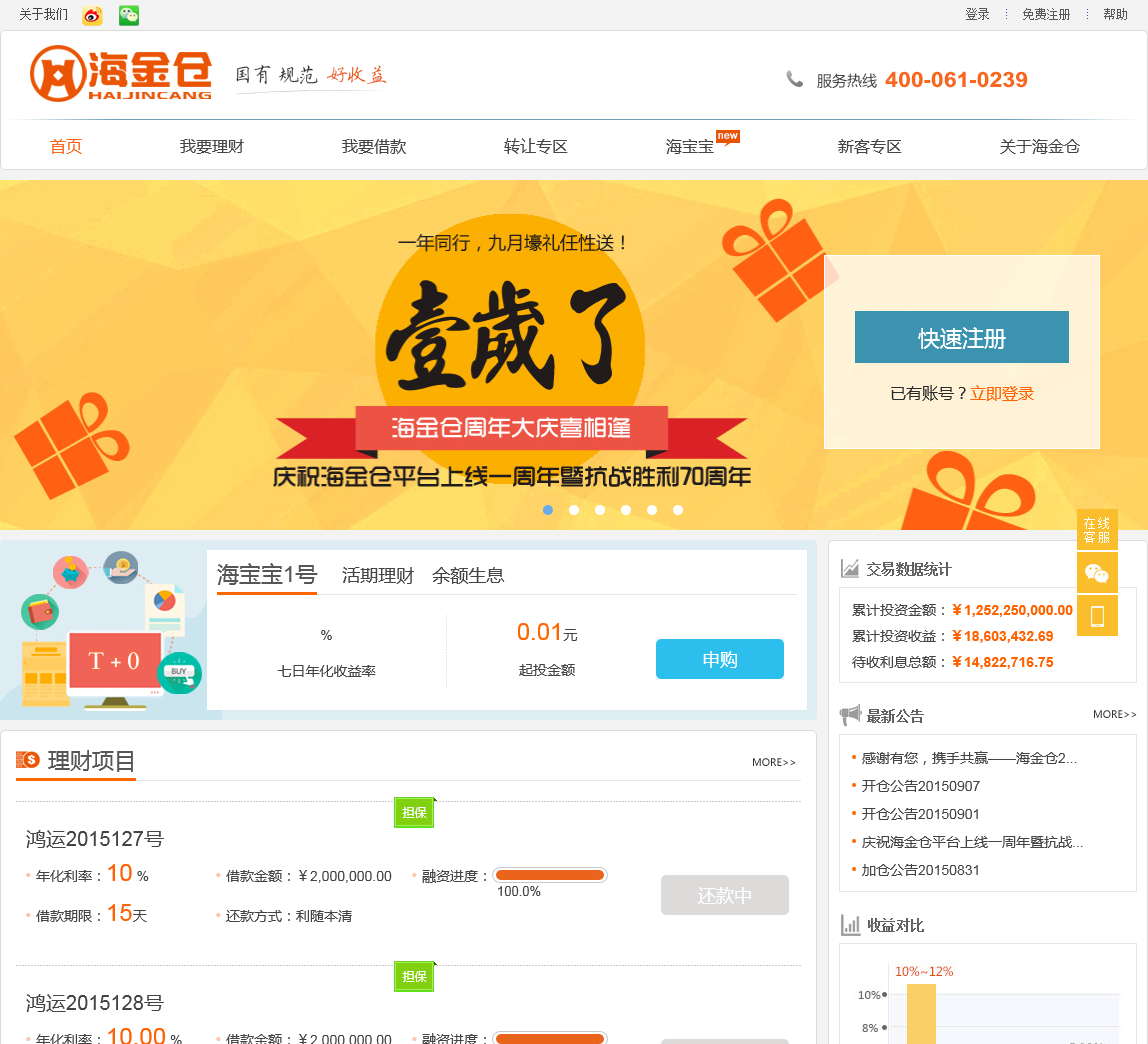Click 还款中 button for 鸿运2015127号
This screenshot has height=1044, width=1148.
pos(725,895)
